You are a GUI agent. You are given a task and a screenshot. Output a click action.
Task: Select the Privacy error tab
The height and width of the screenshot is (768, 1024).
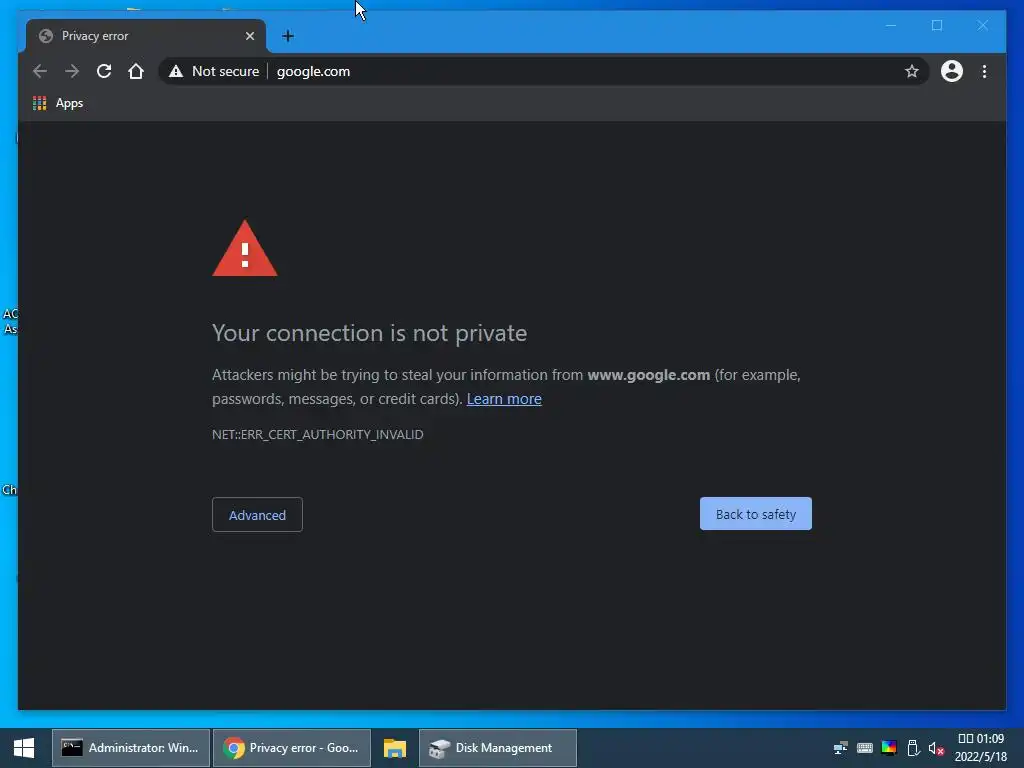(146, 36)
